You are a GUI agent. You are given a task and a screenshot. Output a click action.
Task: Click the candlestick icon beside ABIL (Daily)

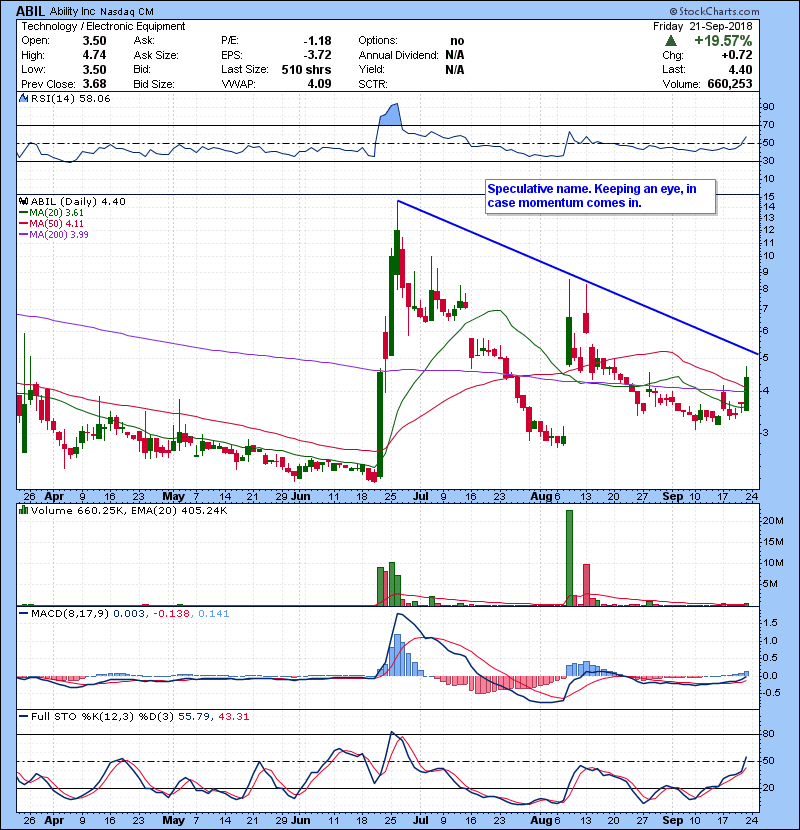[x=23, y=202]
